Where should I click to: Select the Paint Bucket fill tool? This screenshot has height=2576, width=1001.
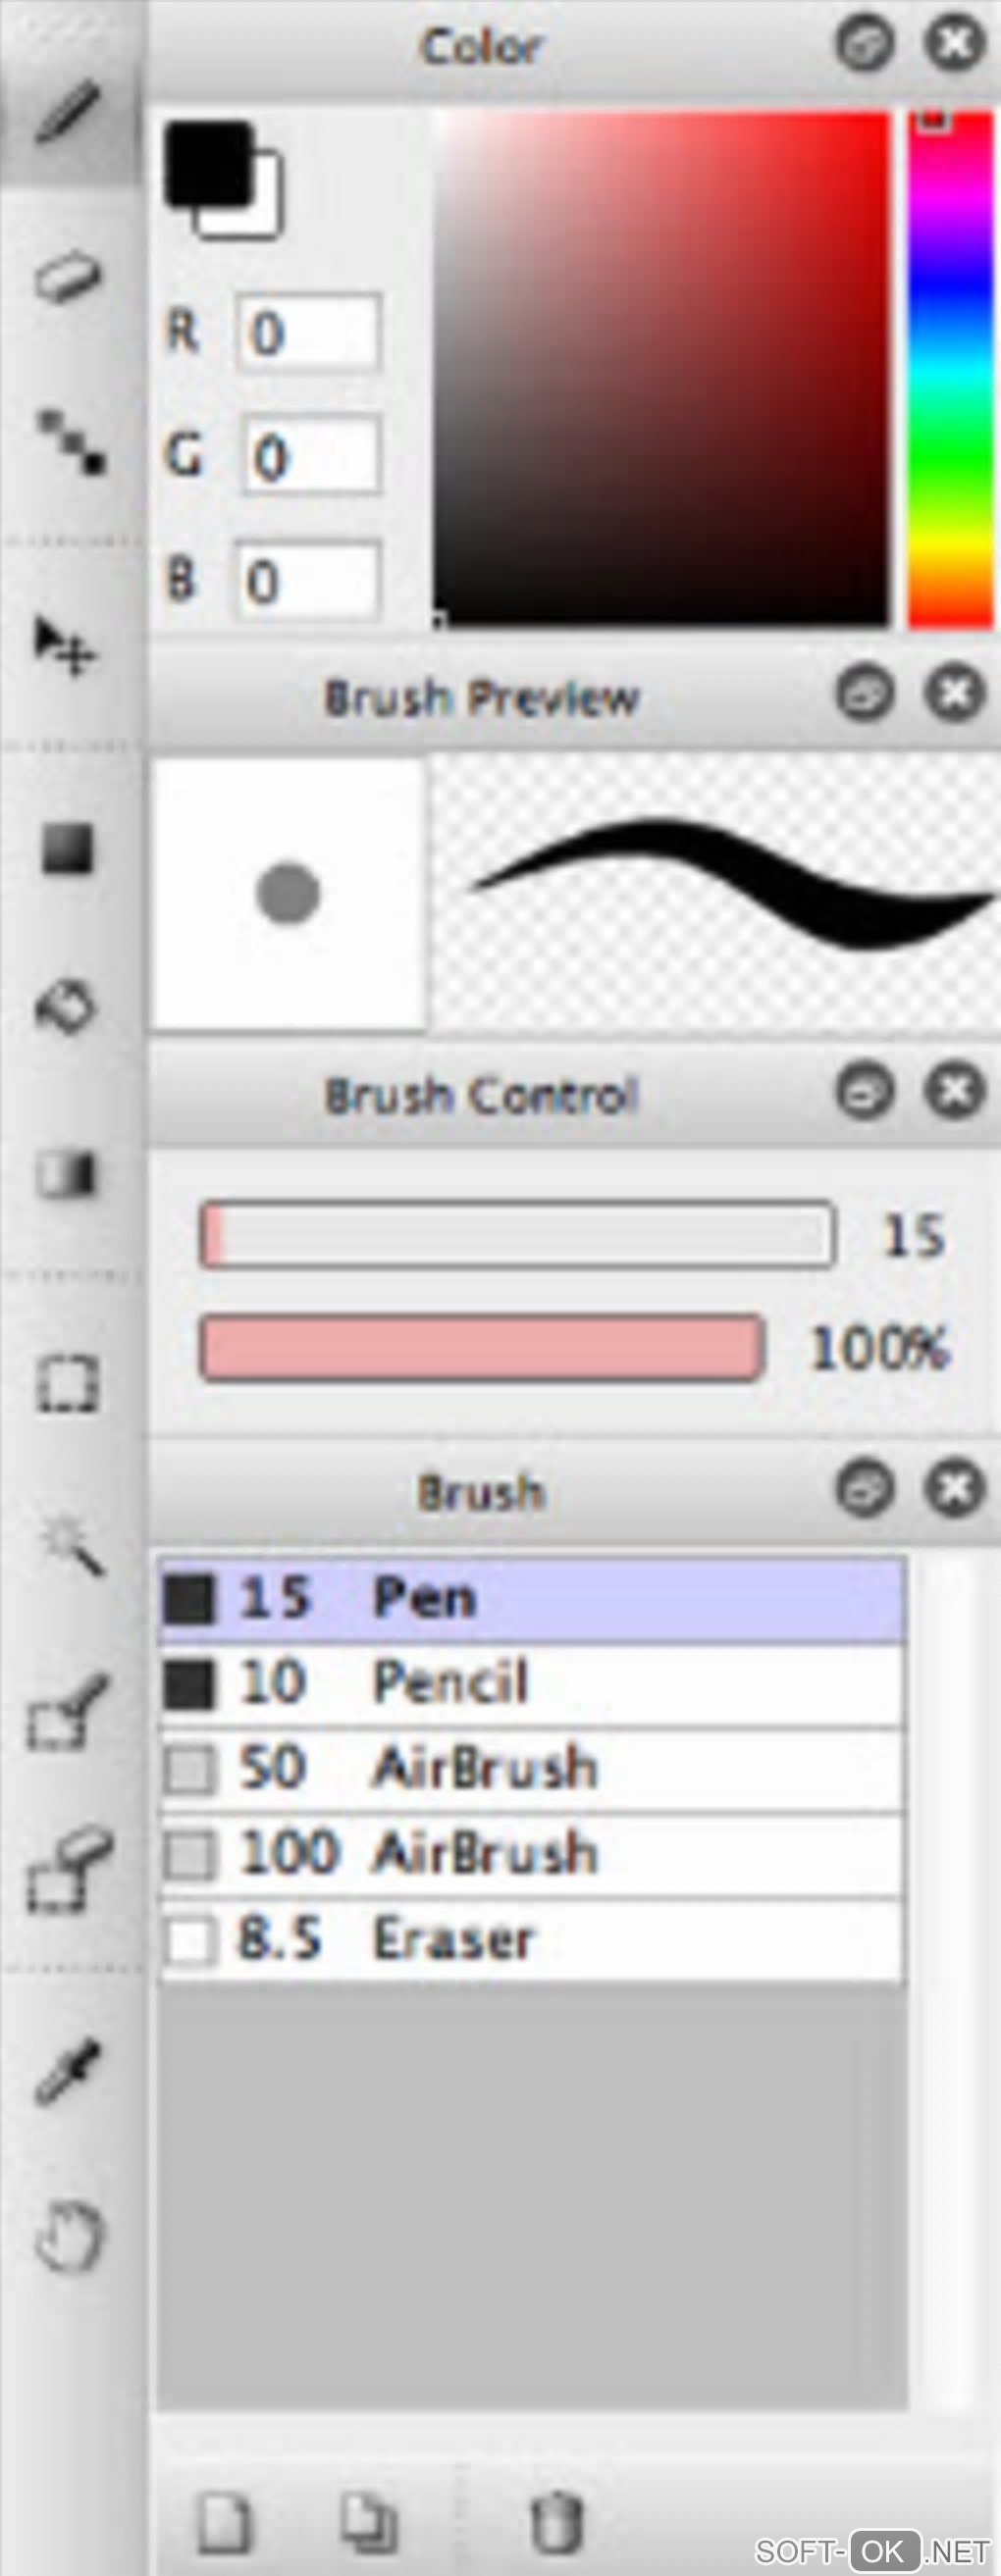[x=66, y=1006]
